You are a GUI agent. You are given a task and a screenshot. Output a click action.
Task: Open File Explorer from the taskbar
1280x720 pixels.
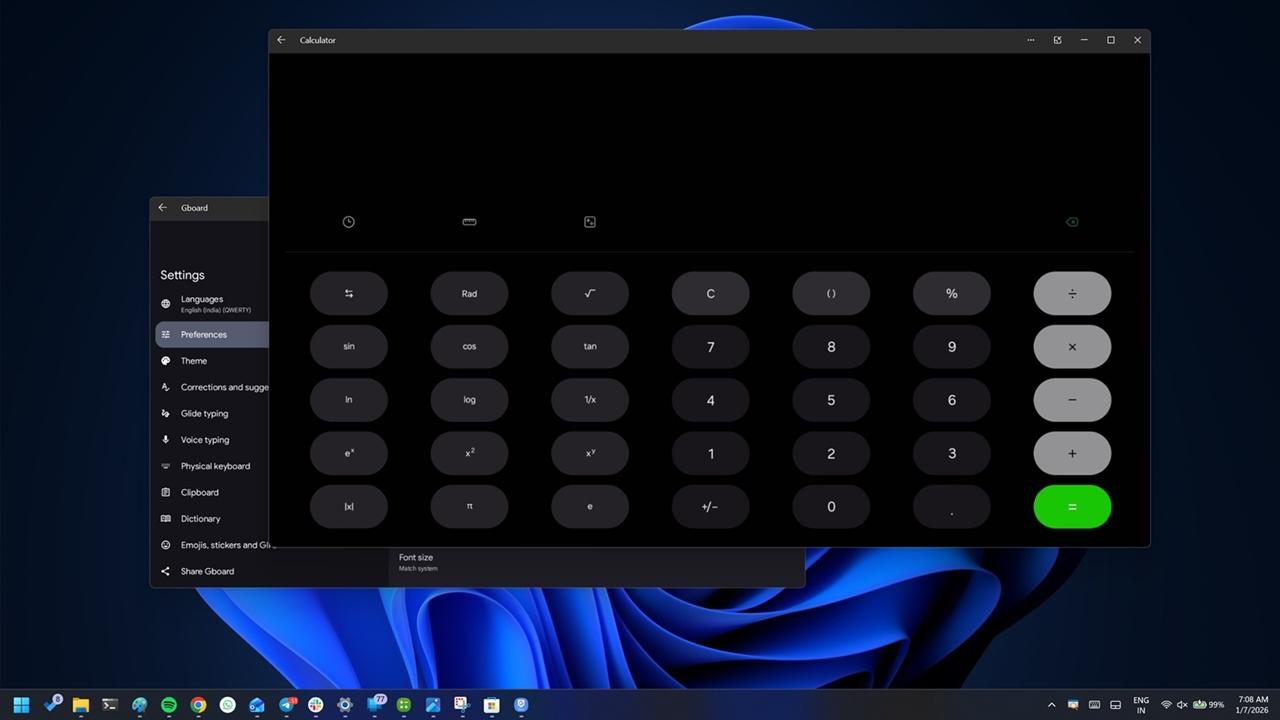(x=80, y=705)
